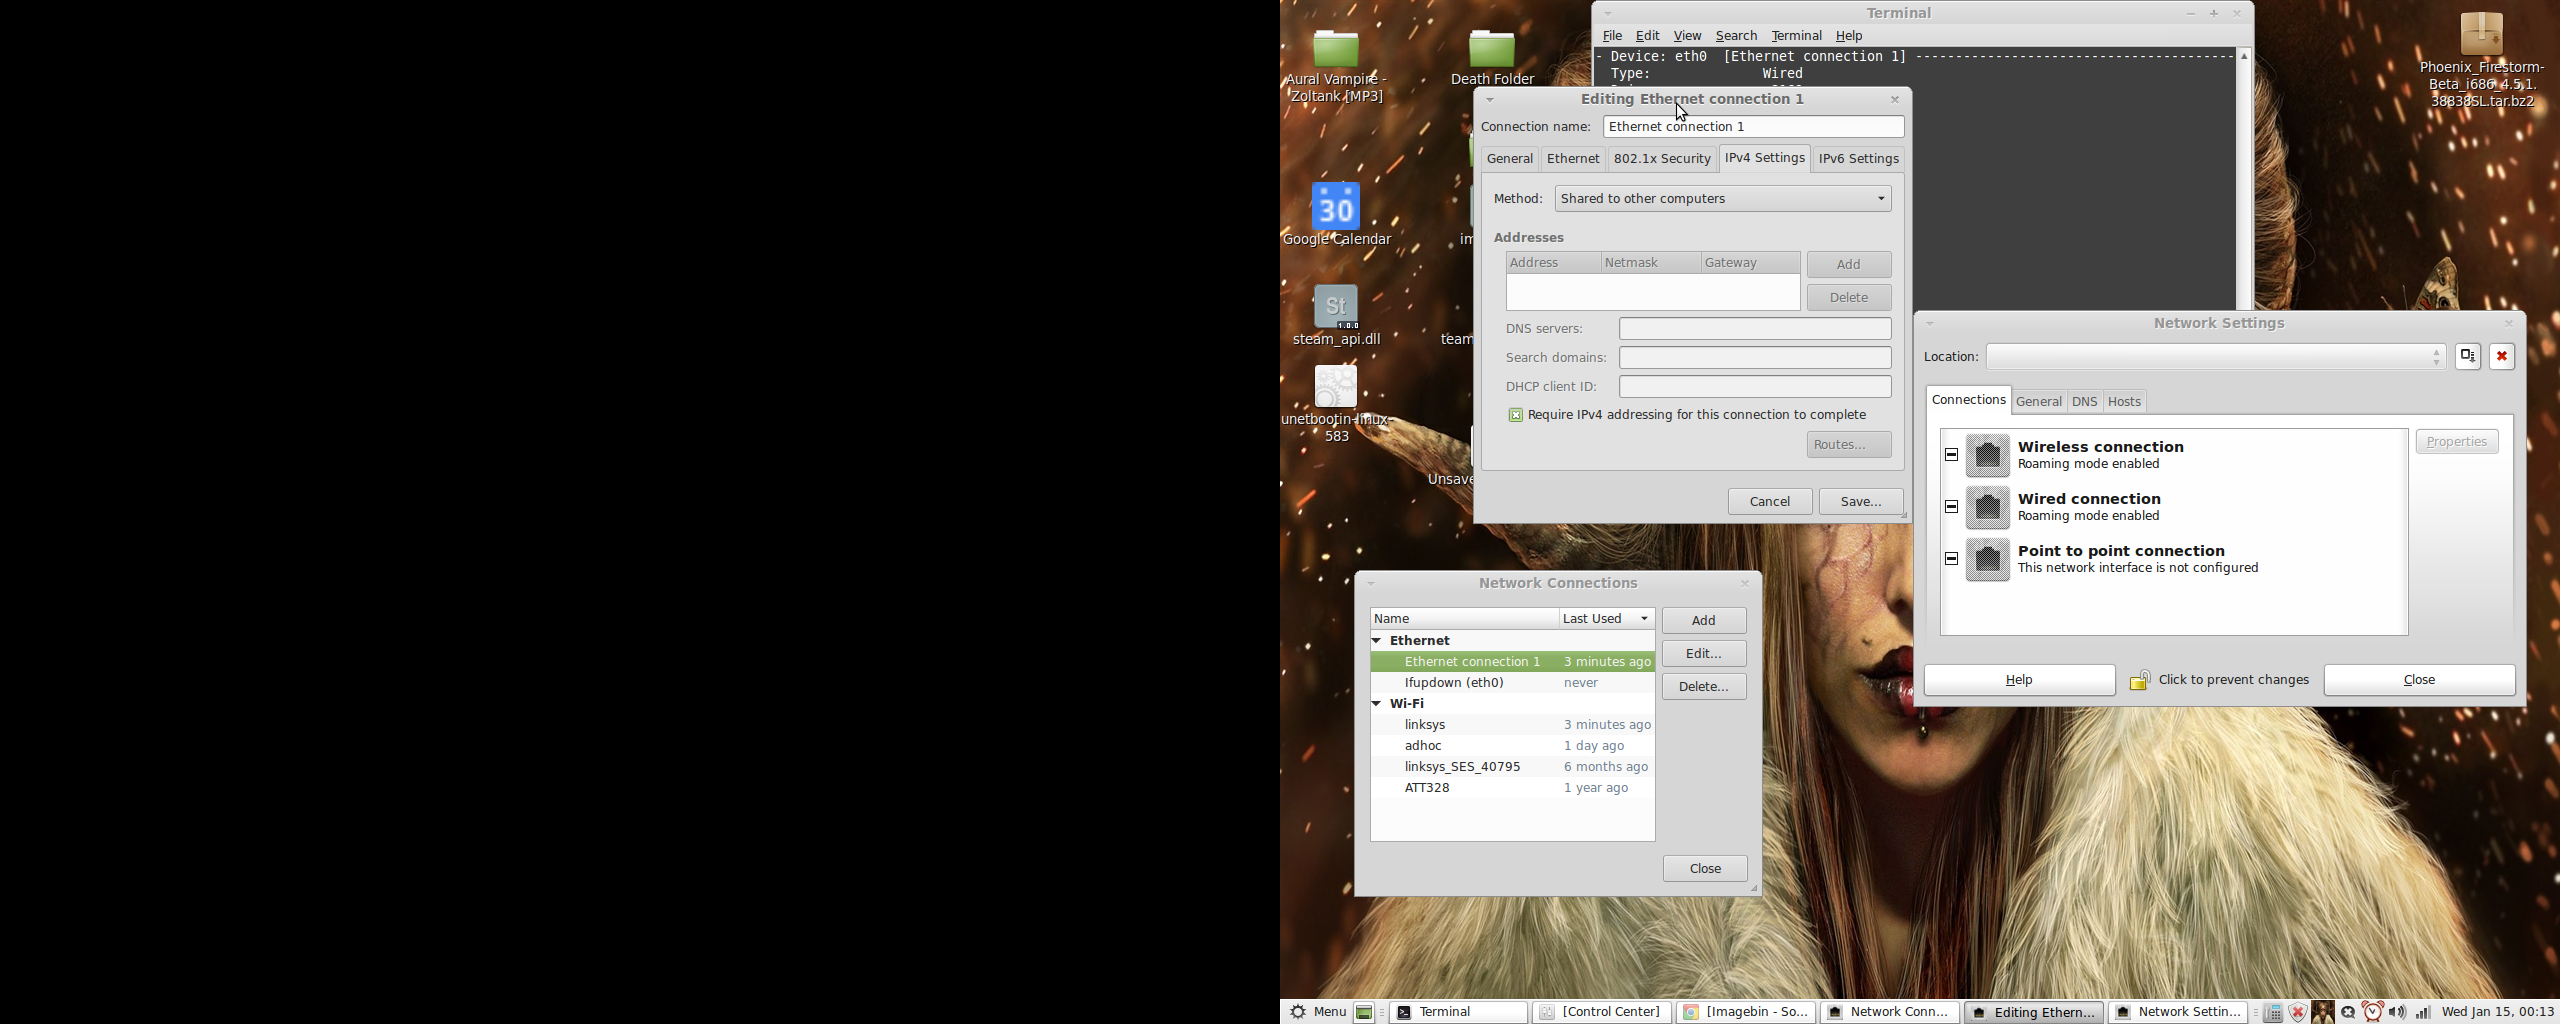The image size is (2560, 1024).
Task: Click Delete... in Network Connections
Action: [x=1704, y=687]
